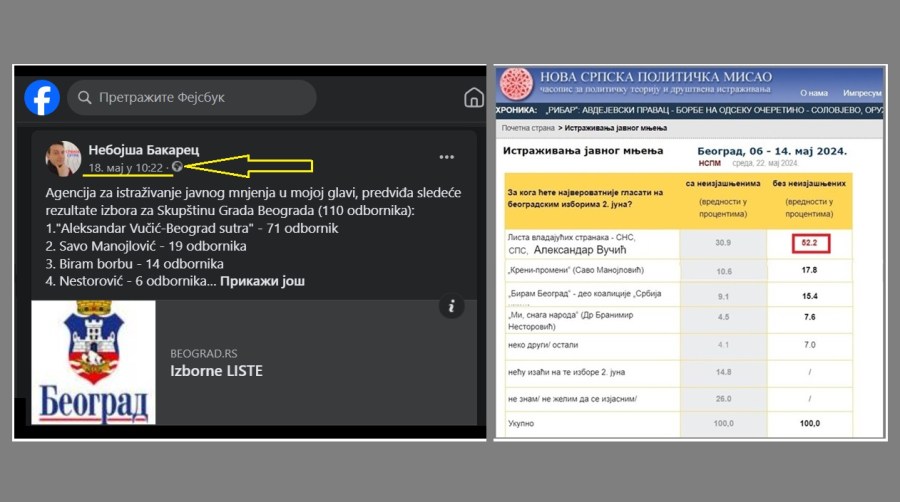Click the post timestamp '18. мај у 10:22'
Screen dimensions: 900x502
click(x=127, y=167)
